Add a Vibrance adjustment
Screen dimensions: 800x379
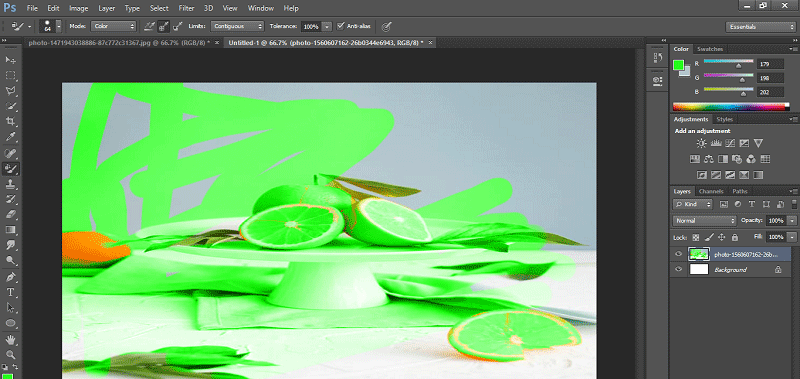click(758, 143)
